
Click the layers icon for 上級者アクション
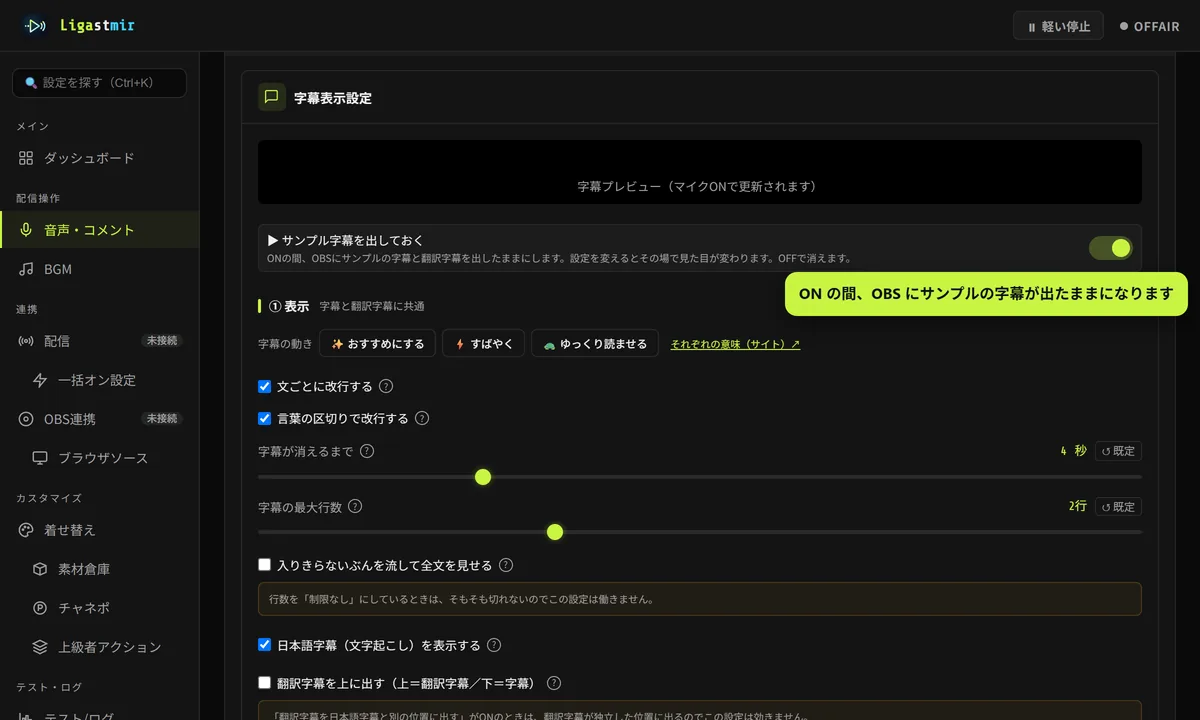click(40, 647)
